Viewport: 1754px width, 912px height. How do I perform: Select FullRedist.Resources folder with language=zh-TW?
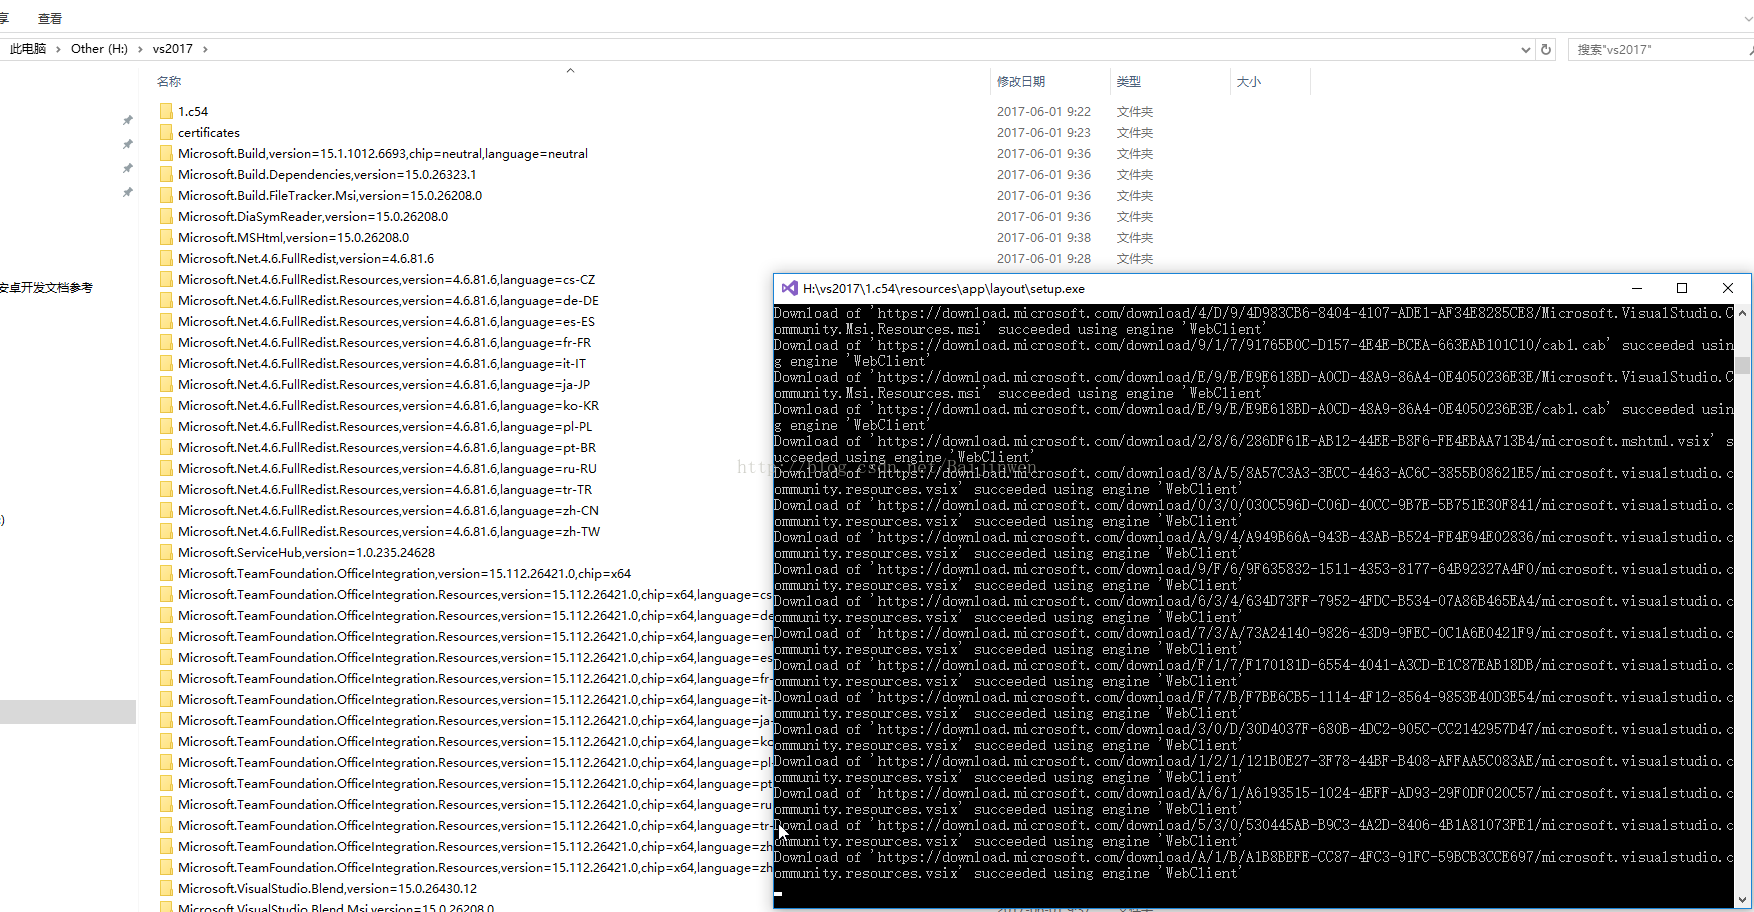coord(389,531)
